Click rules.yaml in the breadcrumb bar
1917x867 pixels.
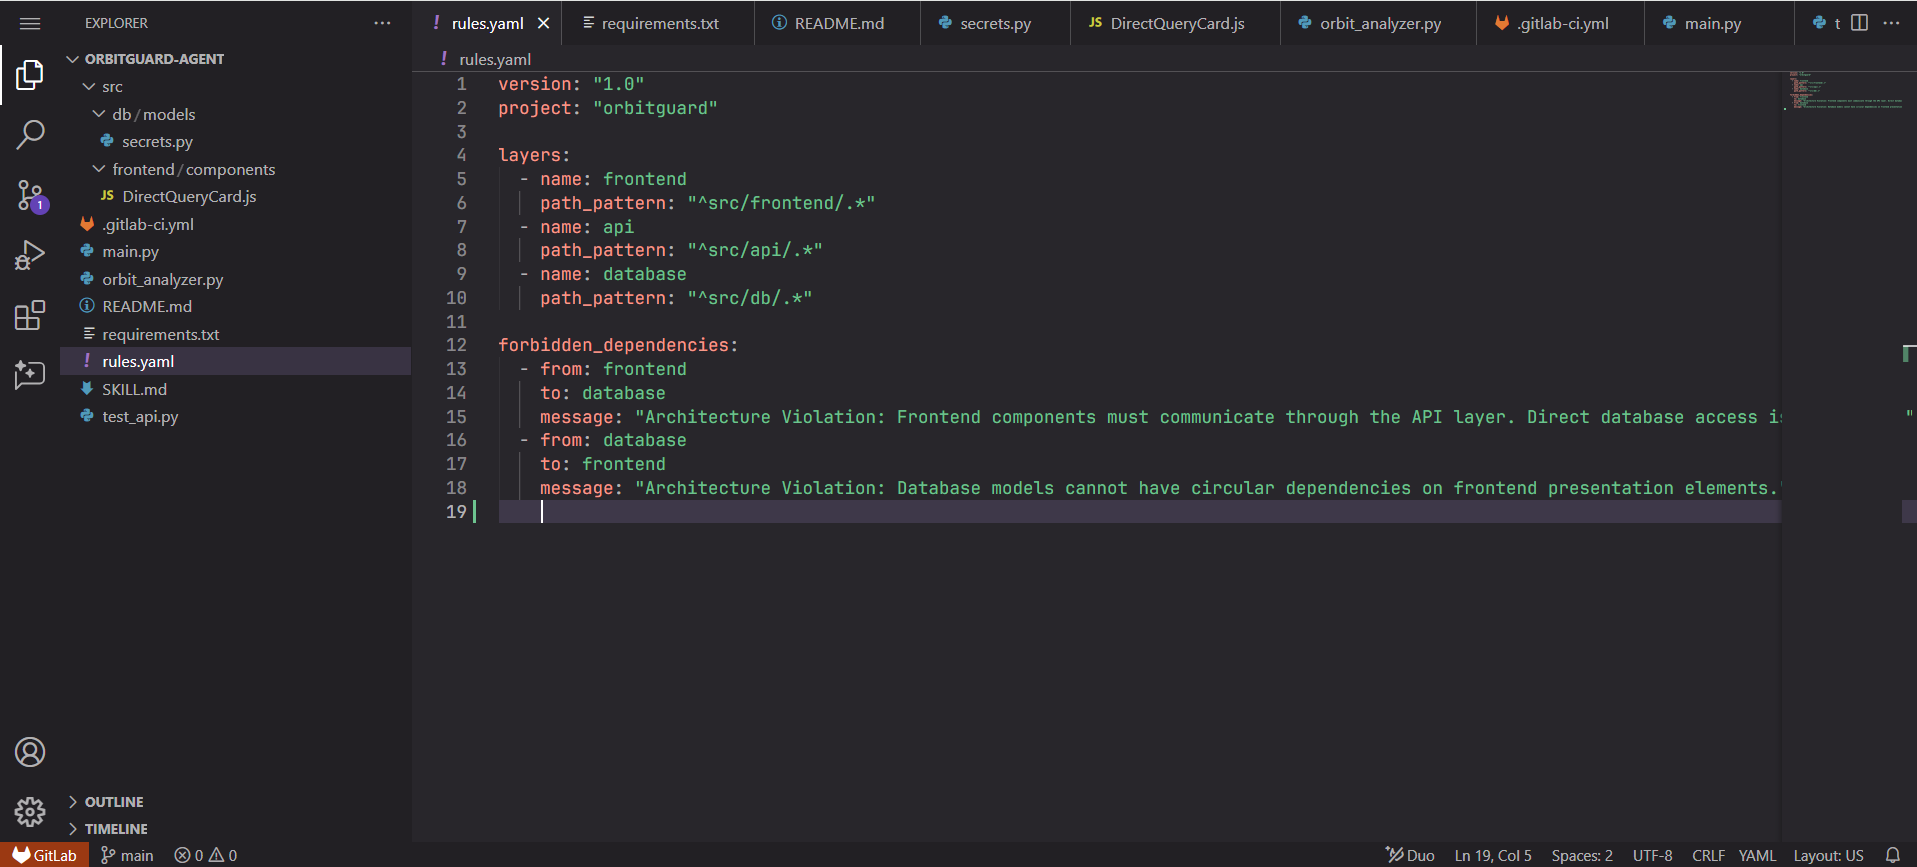(x=494, y=59)
